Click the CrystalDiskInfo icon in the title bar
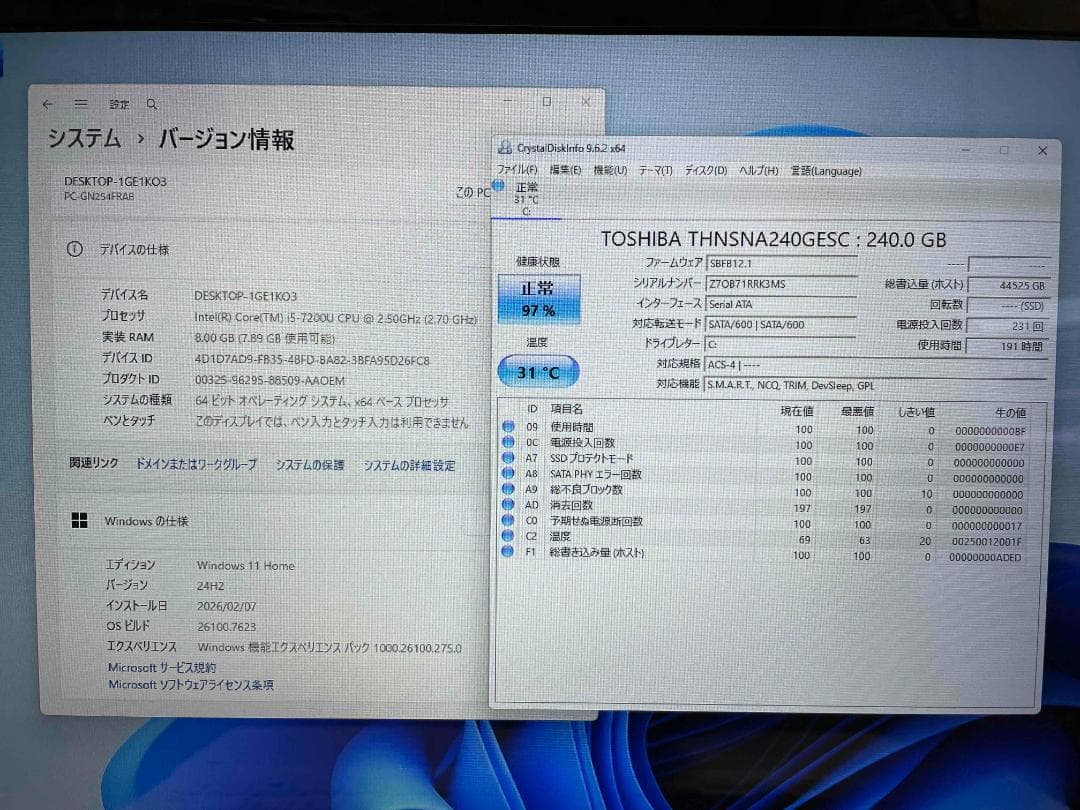The image size is (1080, 810). click(x=504, y=148)
